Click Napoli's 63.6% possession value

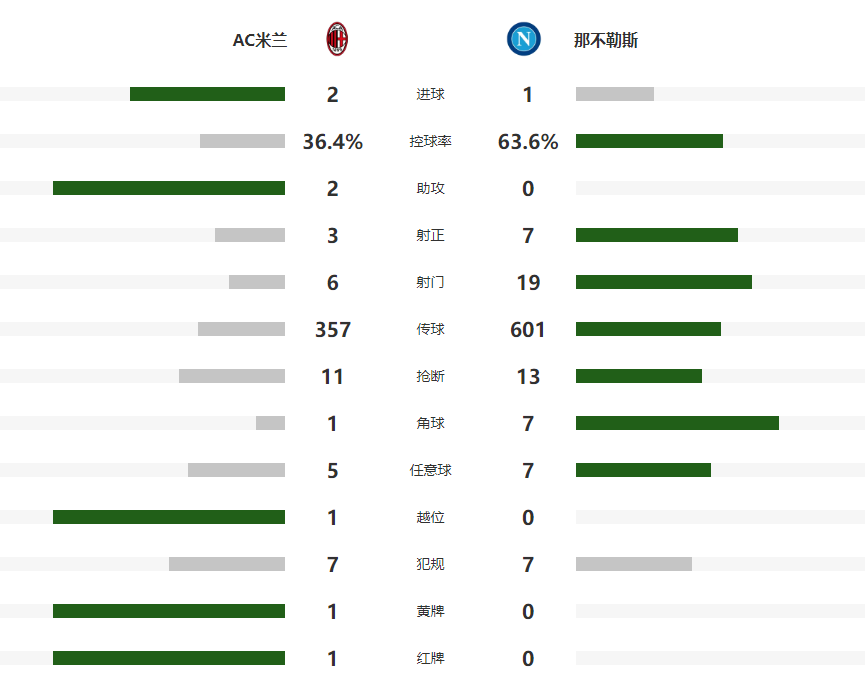point(528,142)
